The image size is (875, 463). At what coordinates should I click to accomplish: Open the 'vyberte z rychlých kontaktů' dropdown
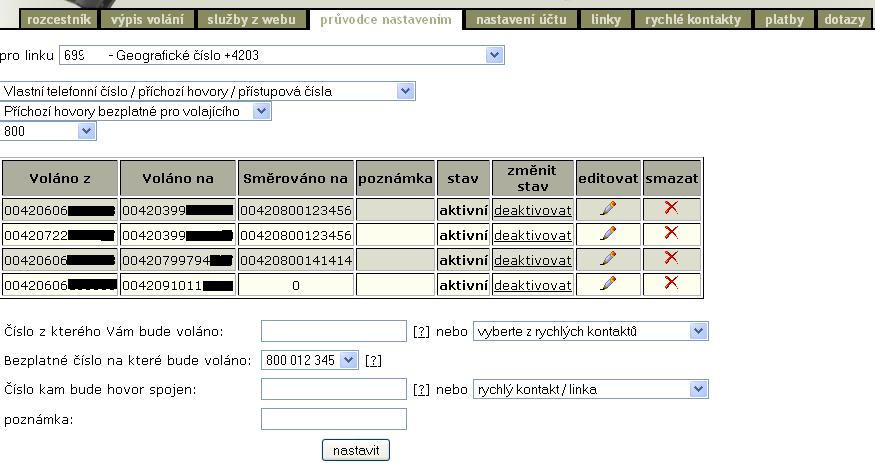(590, 331)
